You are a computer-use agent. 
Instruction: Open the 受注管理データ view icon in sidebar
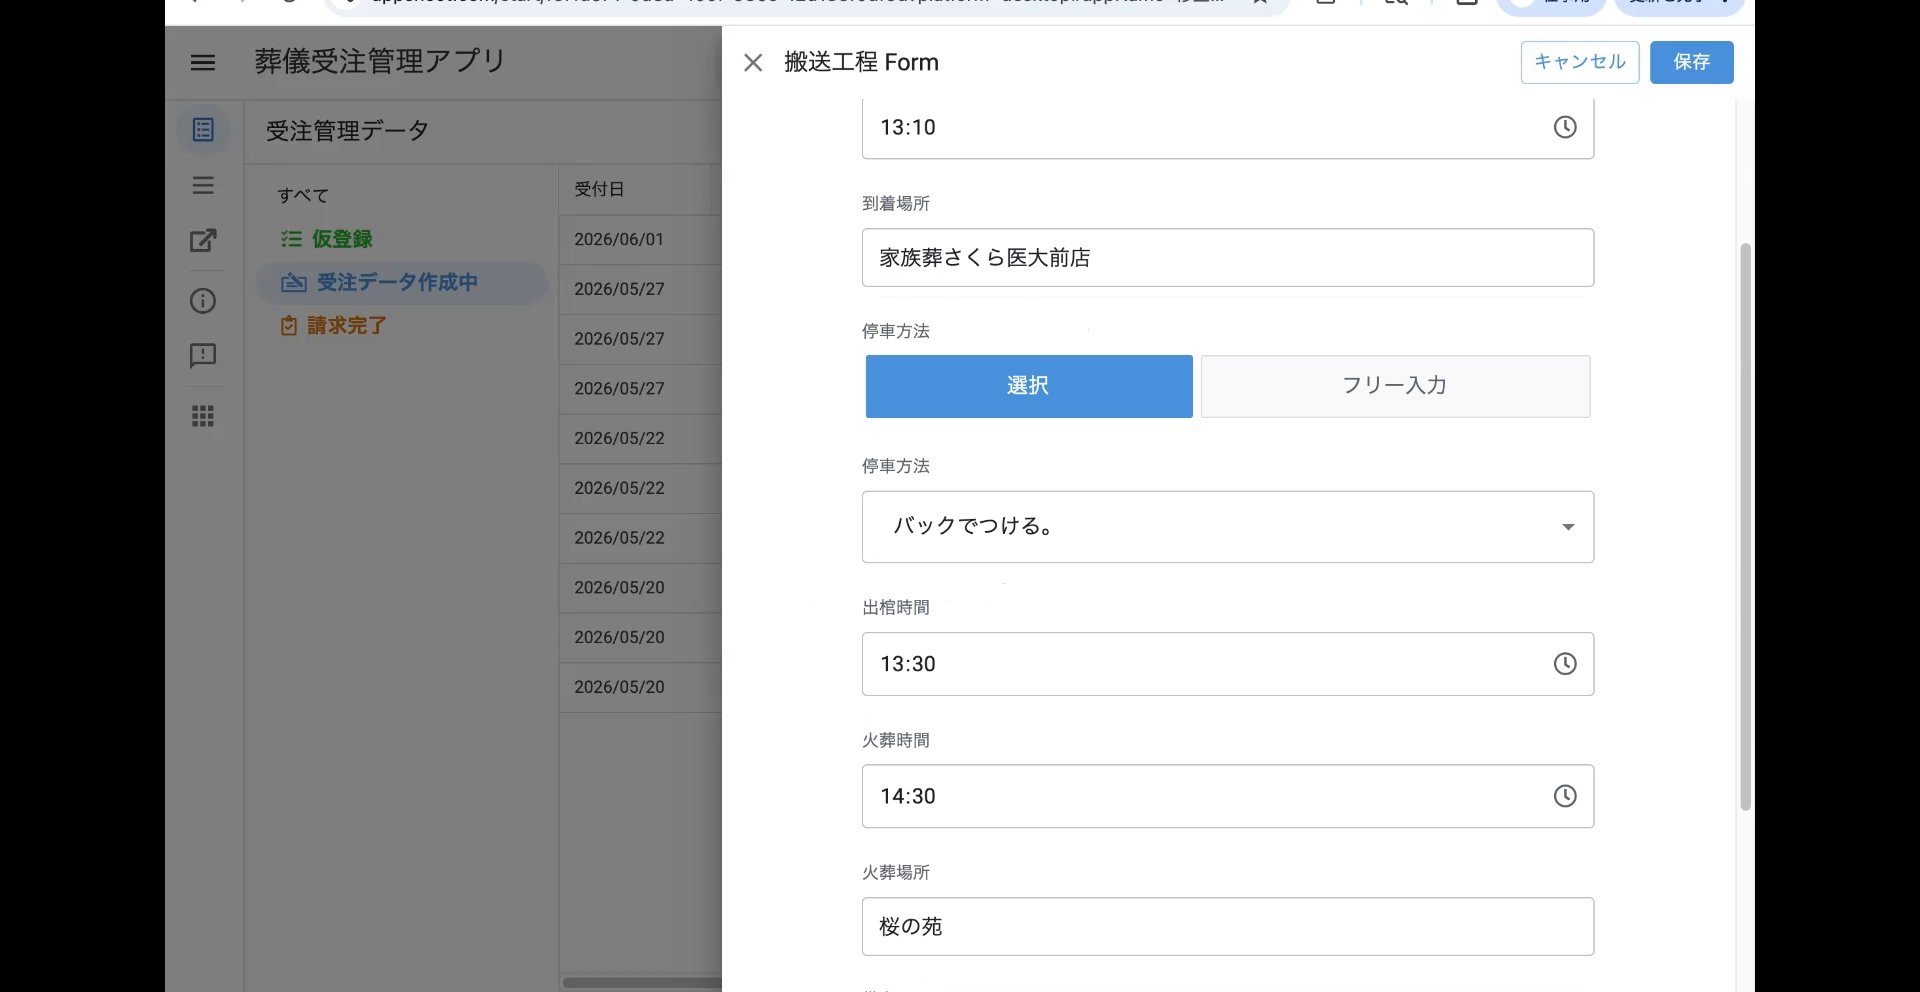point(203,130)
